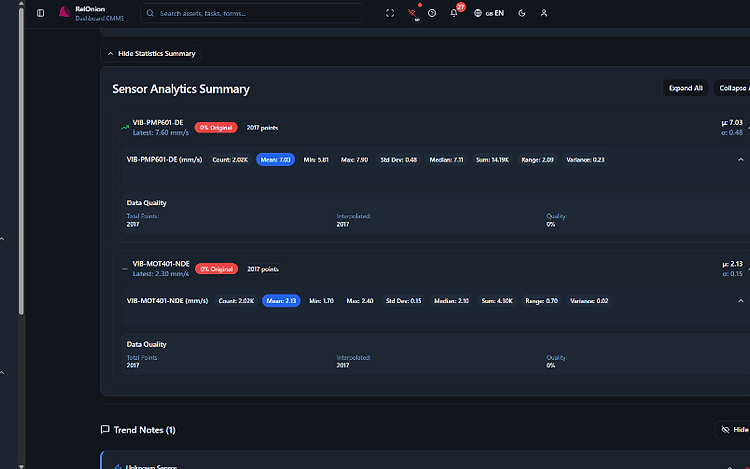Click the Range: 0.70 chip
The height and width of the screenshot is (469, 750).
541,301
